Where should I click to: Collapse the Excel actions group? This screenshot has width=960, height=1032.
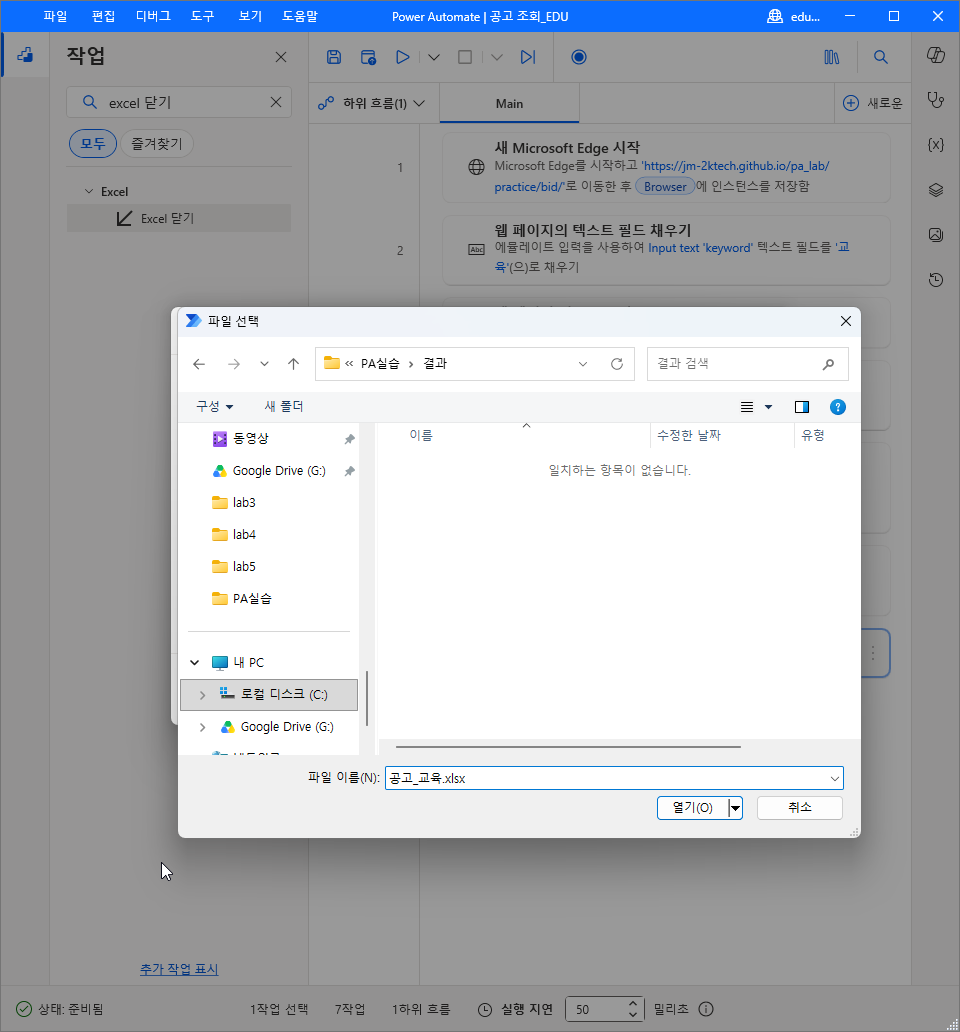tap(89, 191)
